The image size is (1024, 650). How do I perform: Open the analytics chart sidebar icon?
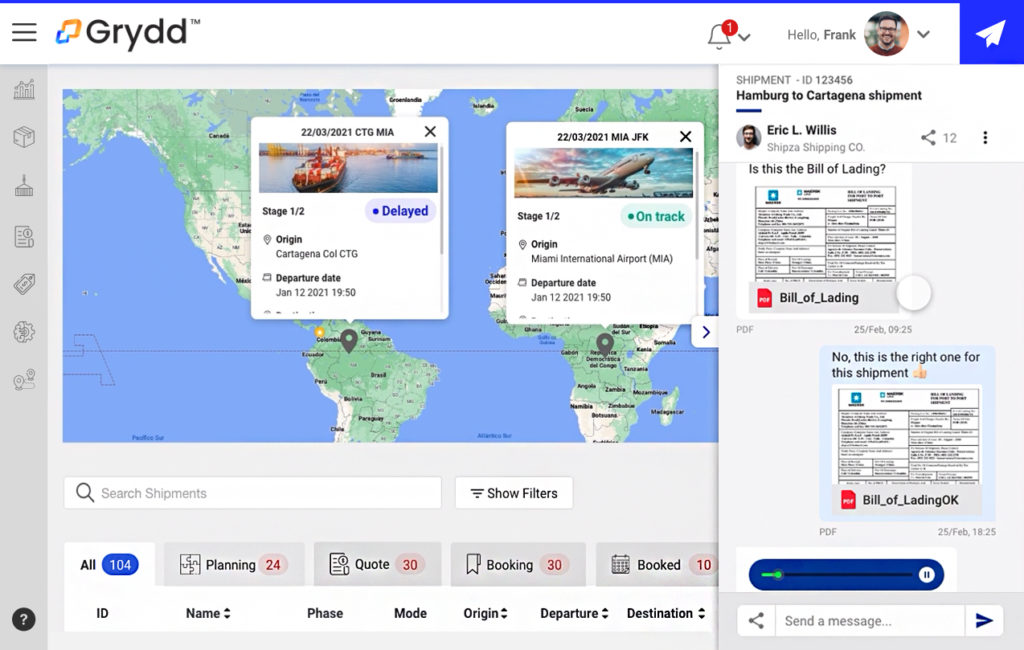(24, 89)
